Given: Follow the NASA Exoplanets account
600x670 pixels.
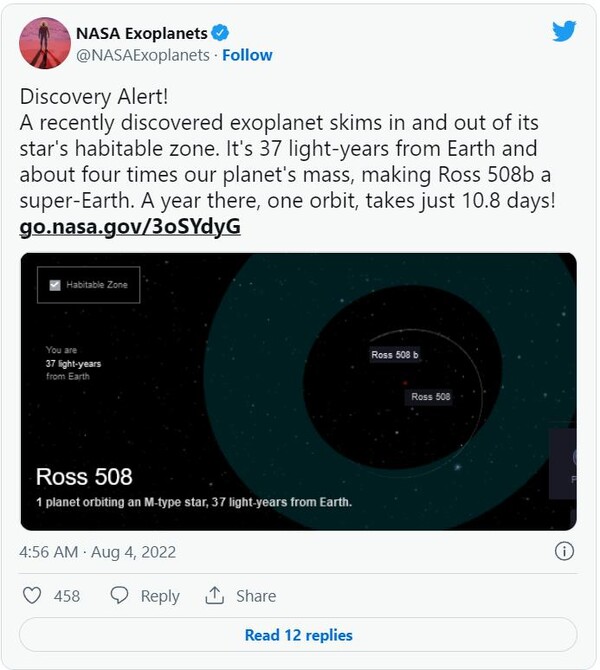Looking at the screenshot, I should (247, 55).
